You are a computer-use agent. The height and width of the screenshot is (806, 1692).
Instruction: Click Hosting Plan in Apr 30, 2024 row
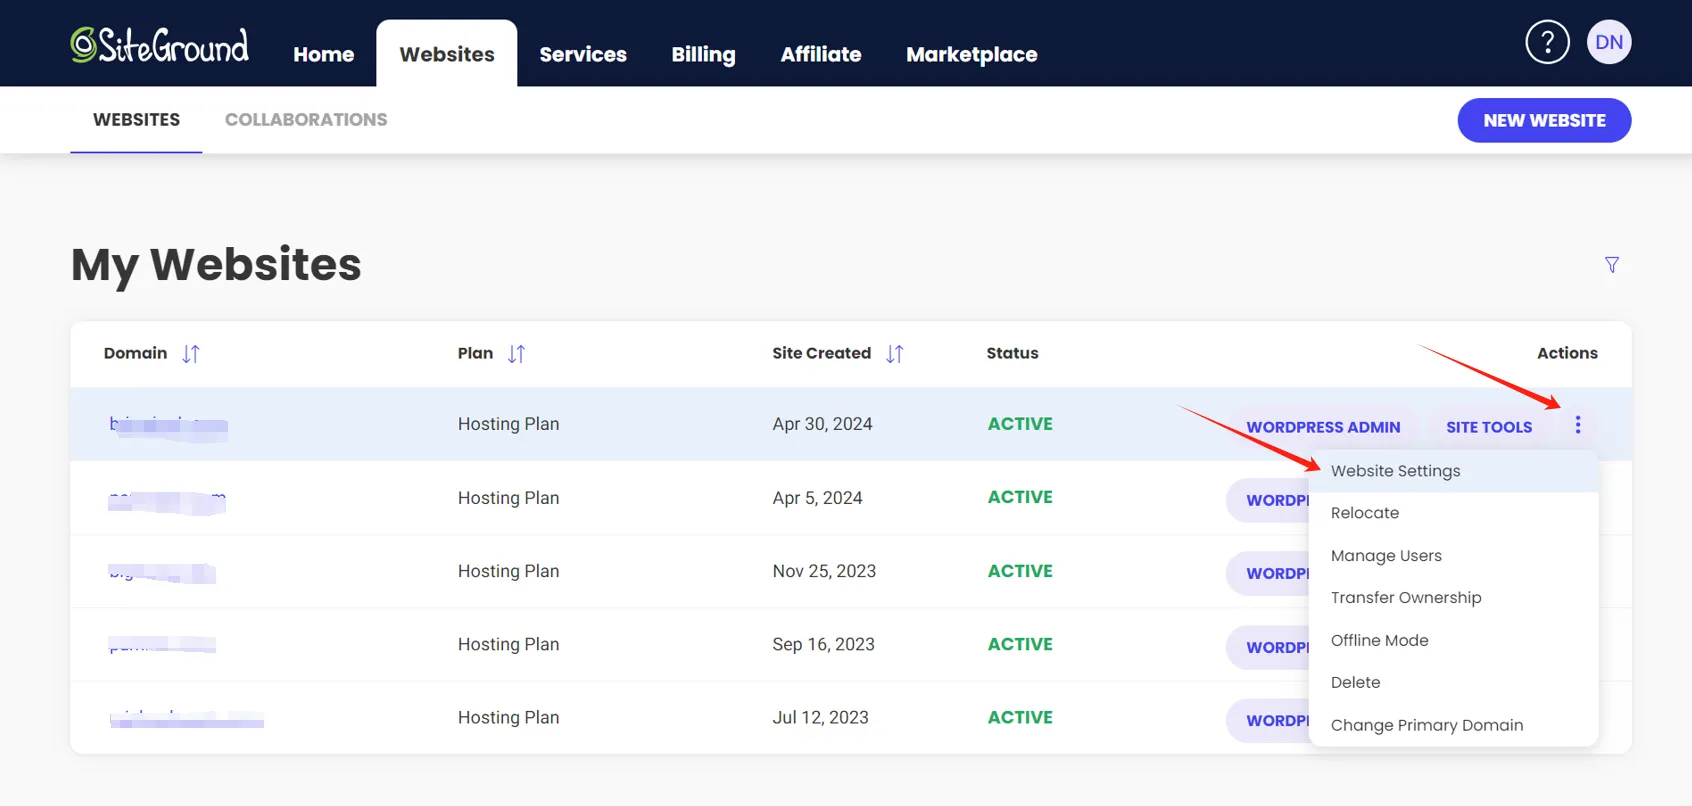click(508, 424)
